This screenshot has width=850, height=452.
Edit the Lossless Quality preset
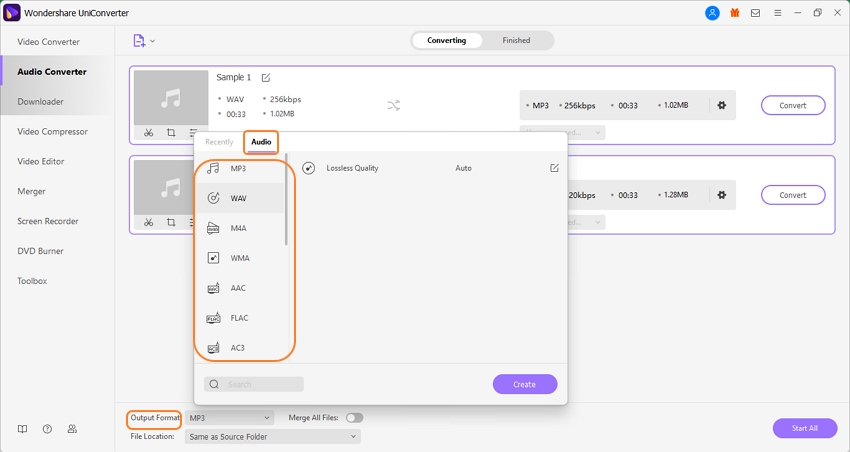tap(554, 168)
